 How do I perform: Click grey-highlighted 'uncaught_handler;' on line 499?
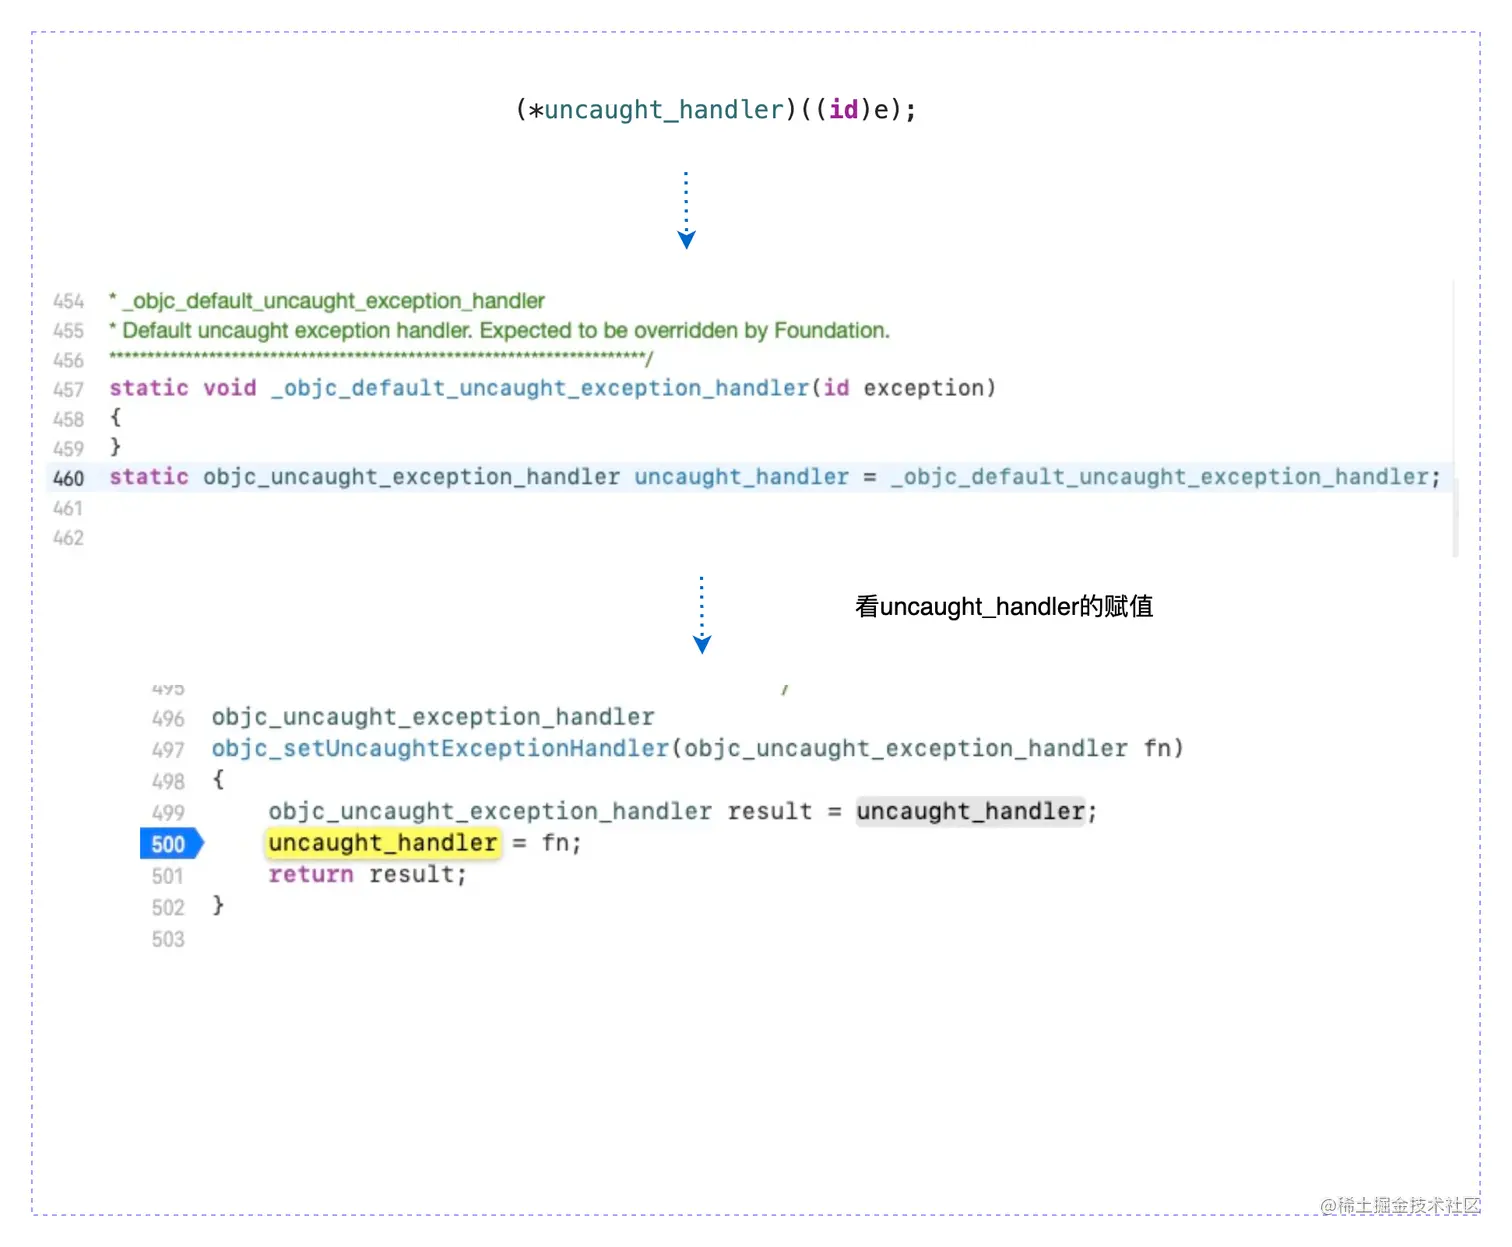pos(976,811)
